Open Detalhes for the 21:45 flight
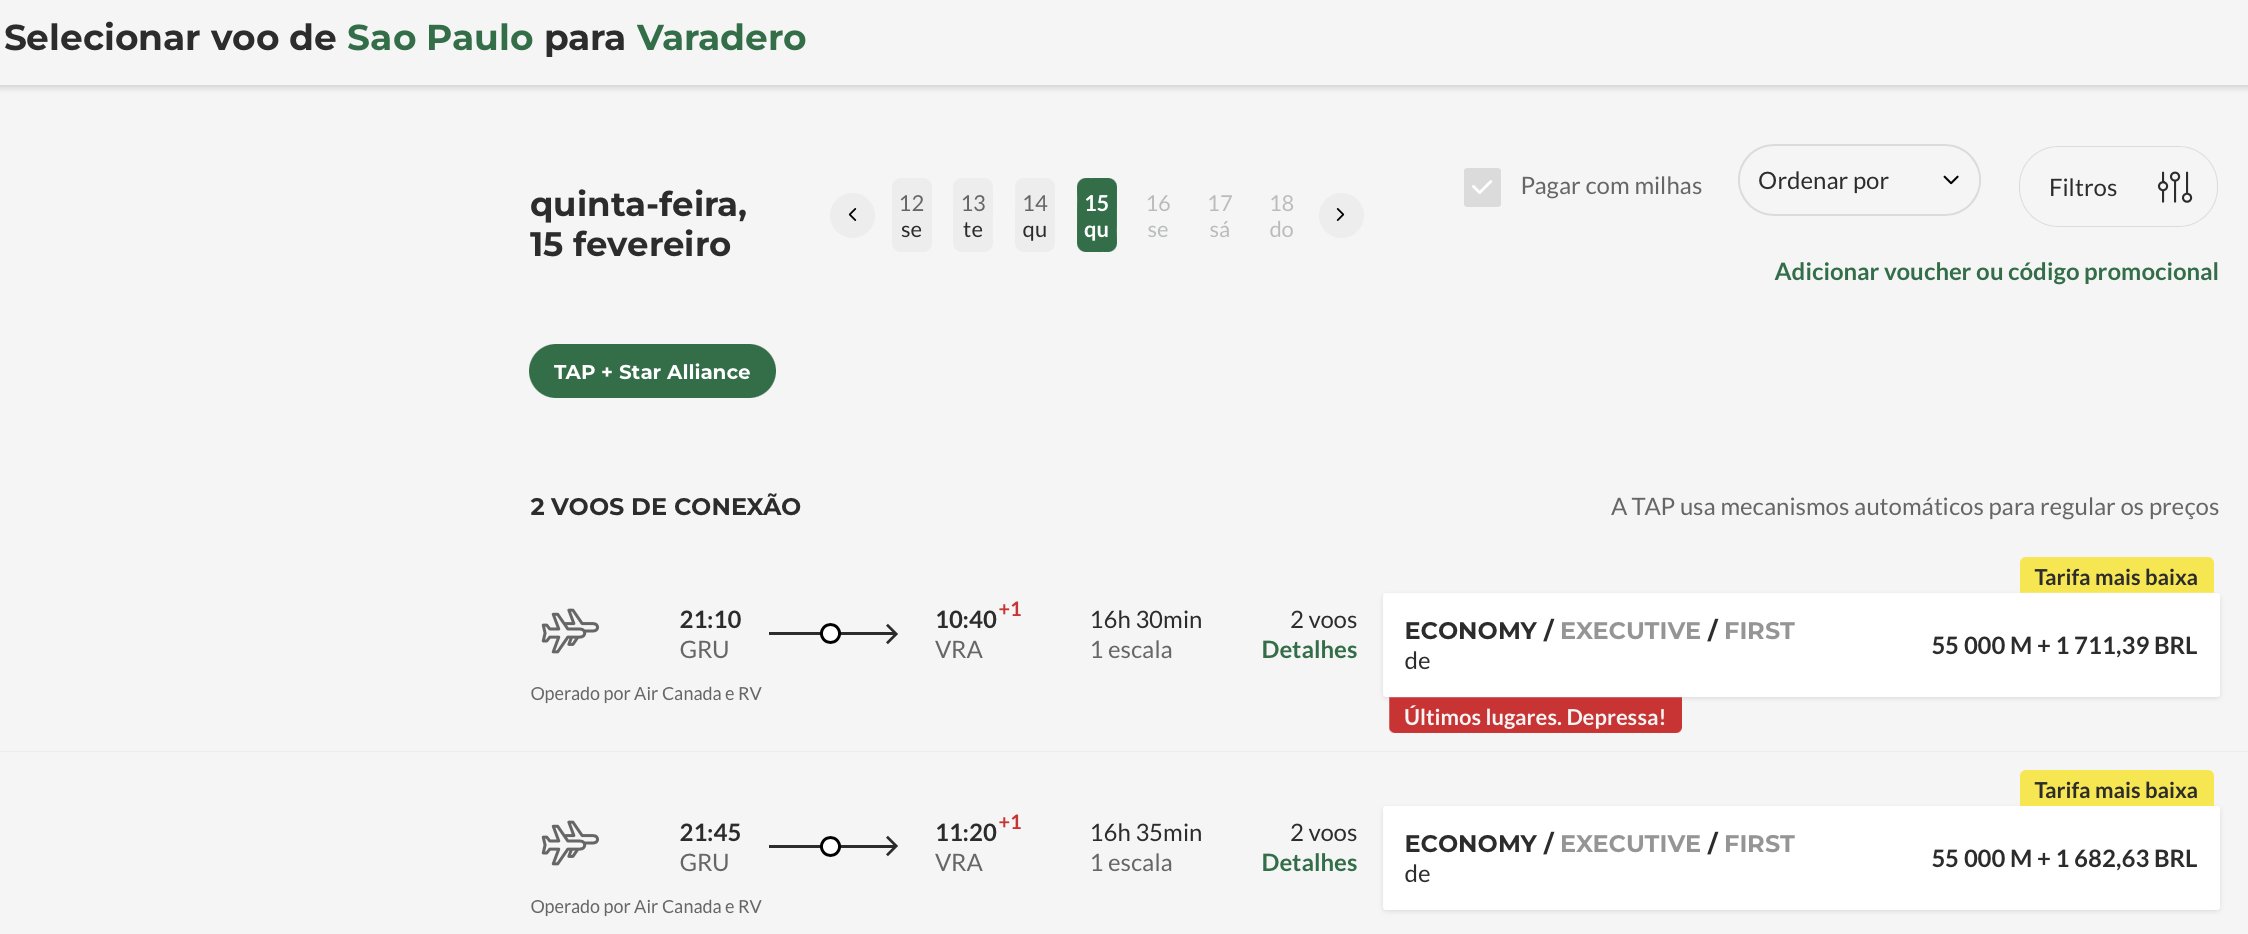The width and height of the screenshot is (2248, 934). tap(1309, 863)
